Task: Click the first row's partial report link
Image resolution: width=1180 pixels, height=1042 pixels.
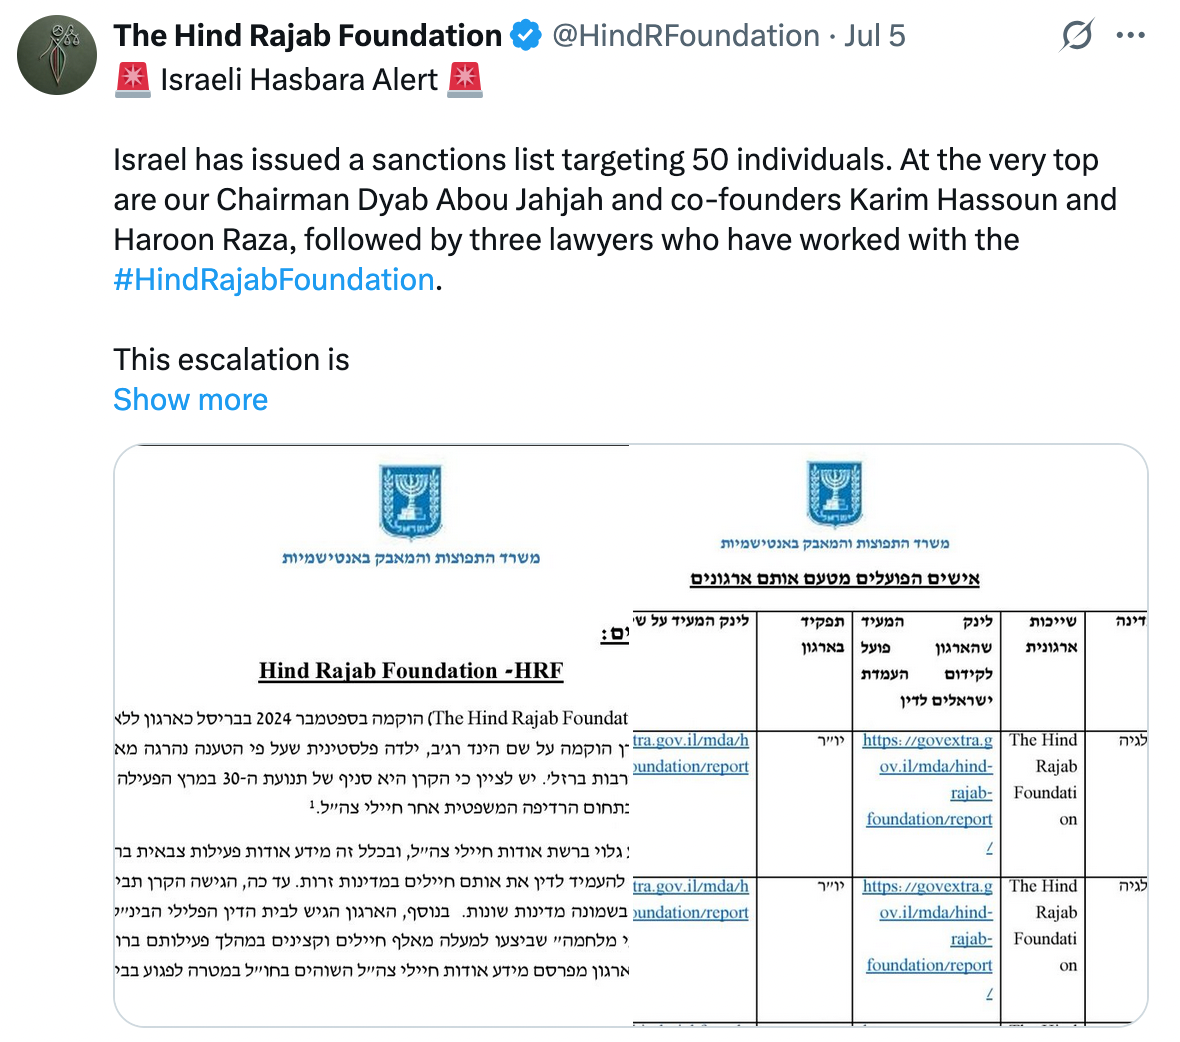Action: (x=691, y=754)
